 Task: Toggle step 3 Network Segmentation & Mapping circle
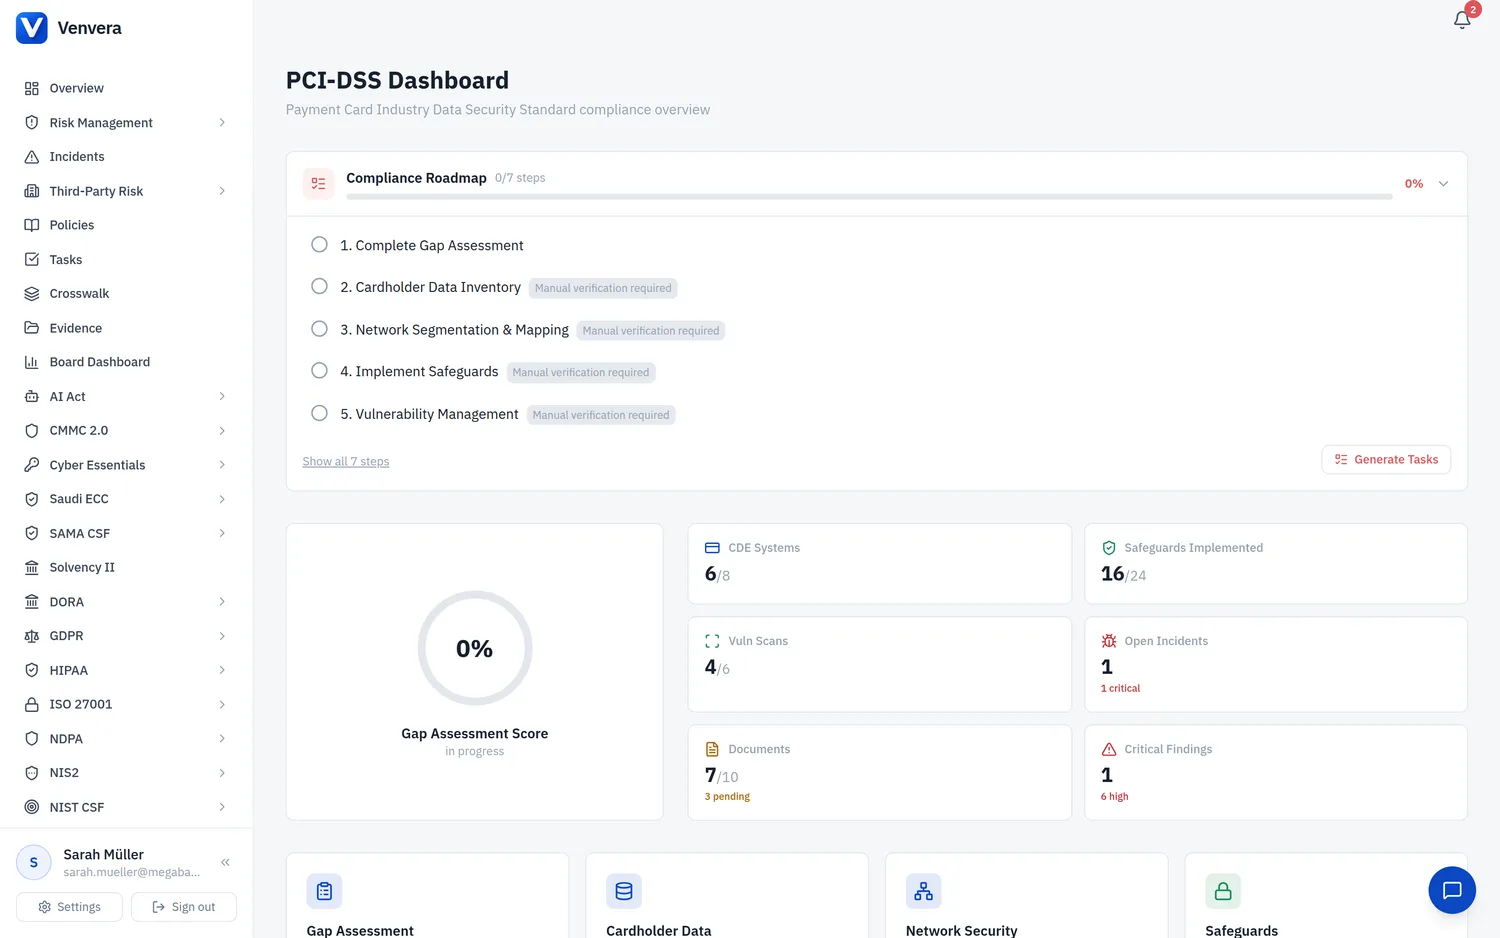319,328
